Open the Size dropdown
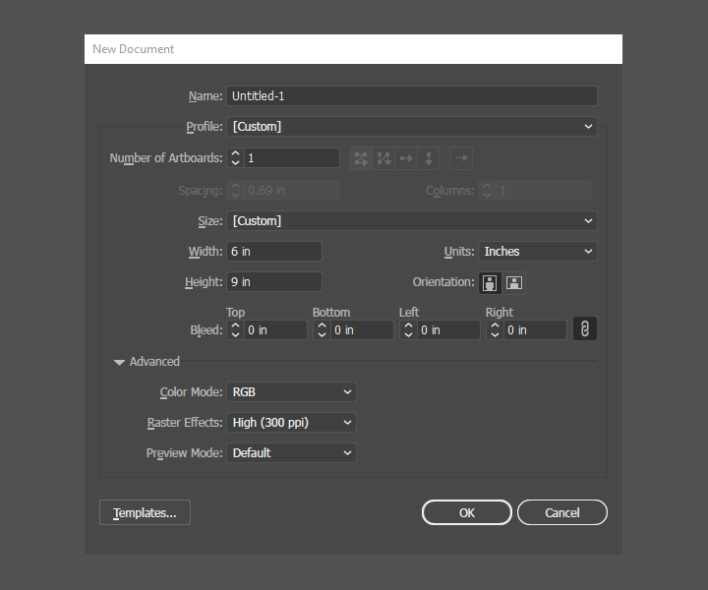Image resolution: width=708 pixels, height=590 pixels. [412, 221]
